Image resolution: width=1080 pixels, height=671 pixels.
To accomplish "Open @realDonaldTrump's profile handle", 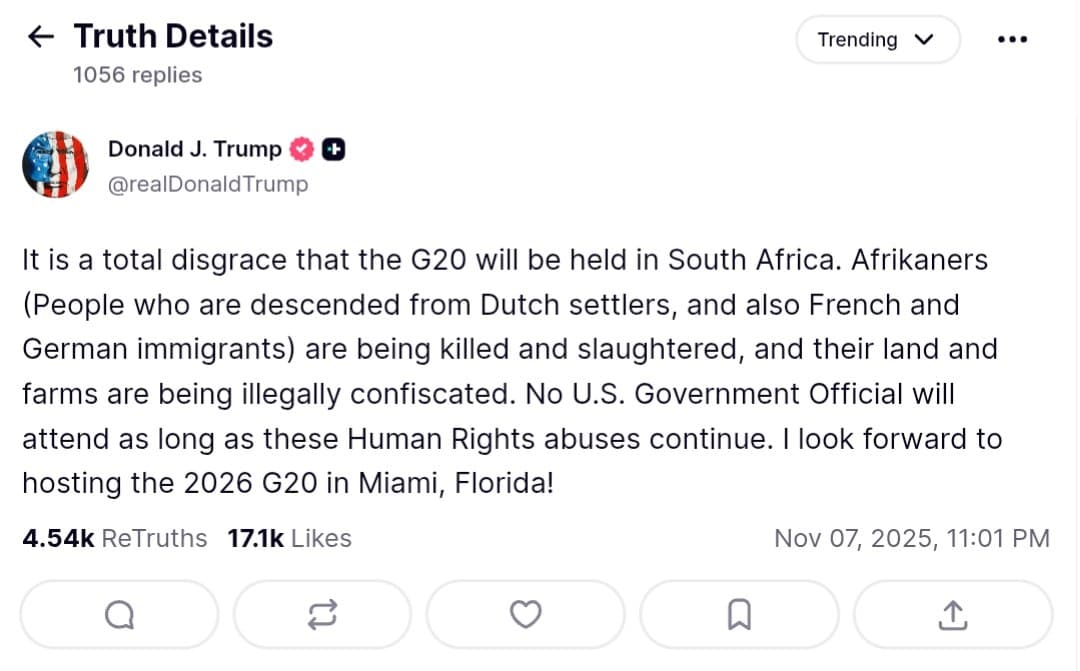I will 208,184.
